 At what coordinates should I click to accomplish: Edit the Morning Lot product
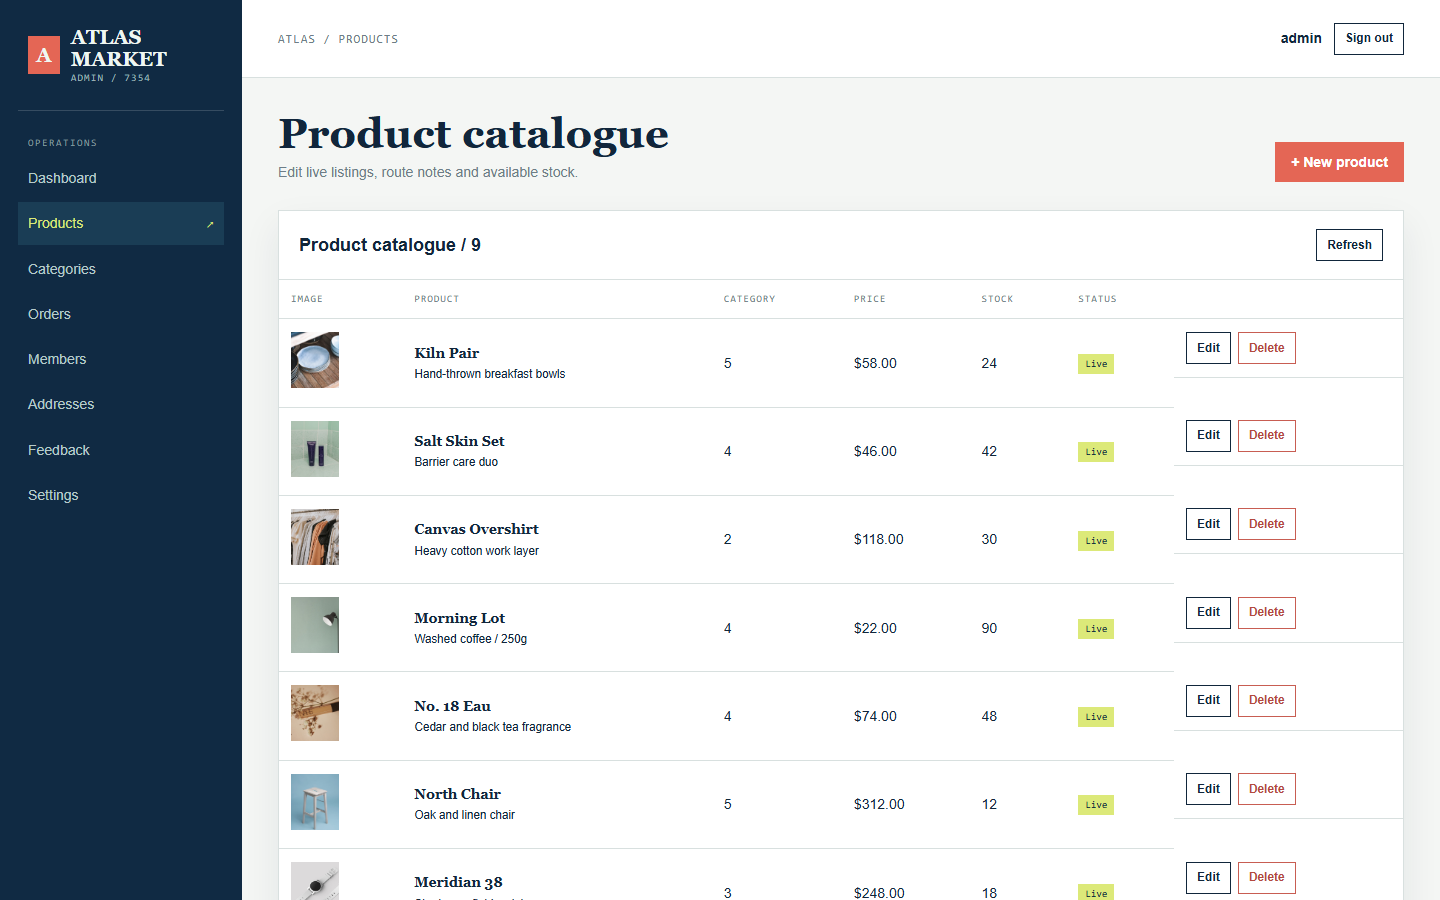click(1208, 612)
